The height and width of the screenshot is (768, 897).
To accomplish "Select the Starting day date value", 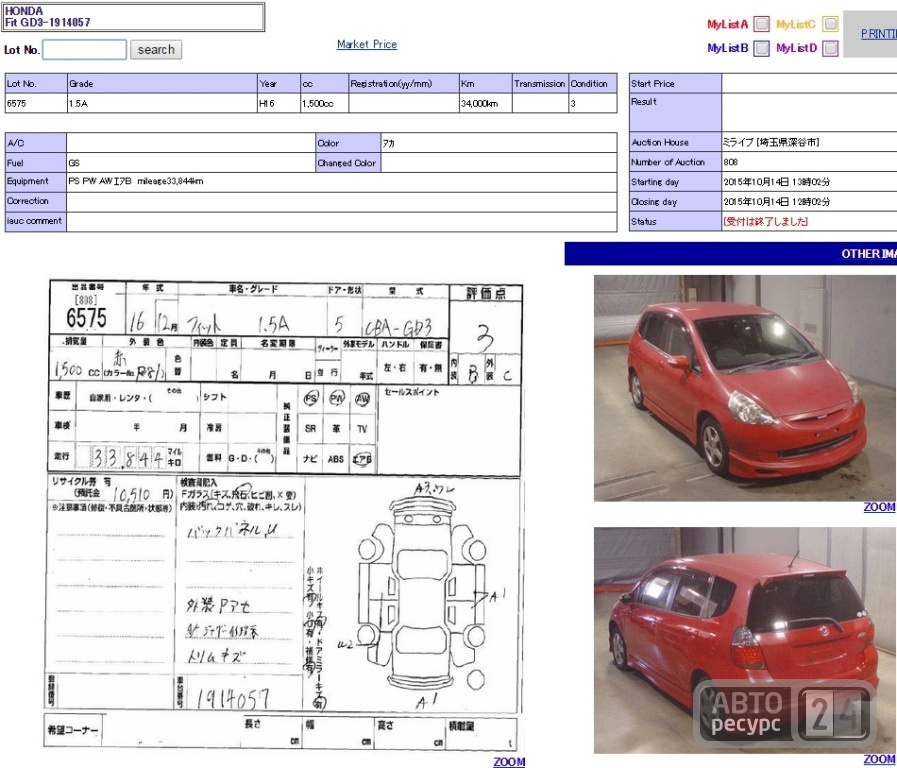I will coord(776,182).
